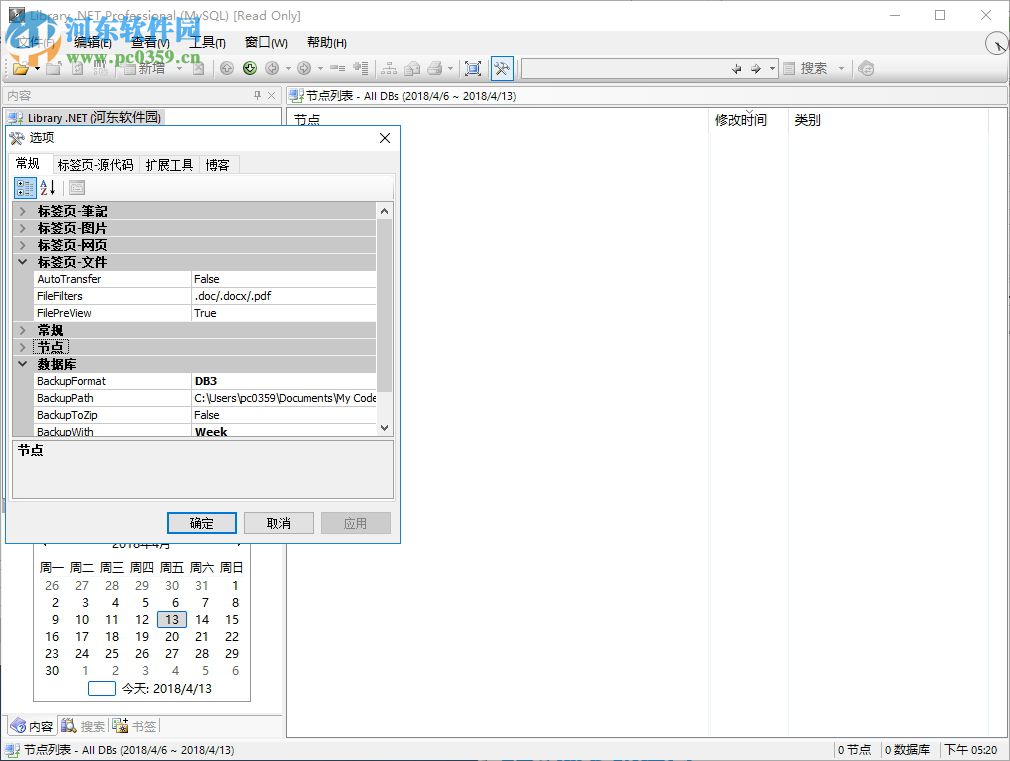The image size is (1010, 761).
Task: Open a file with the folder toolbar icon
Action: tap(22, 68)
